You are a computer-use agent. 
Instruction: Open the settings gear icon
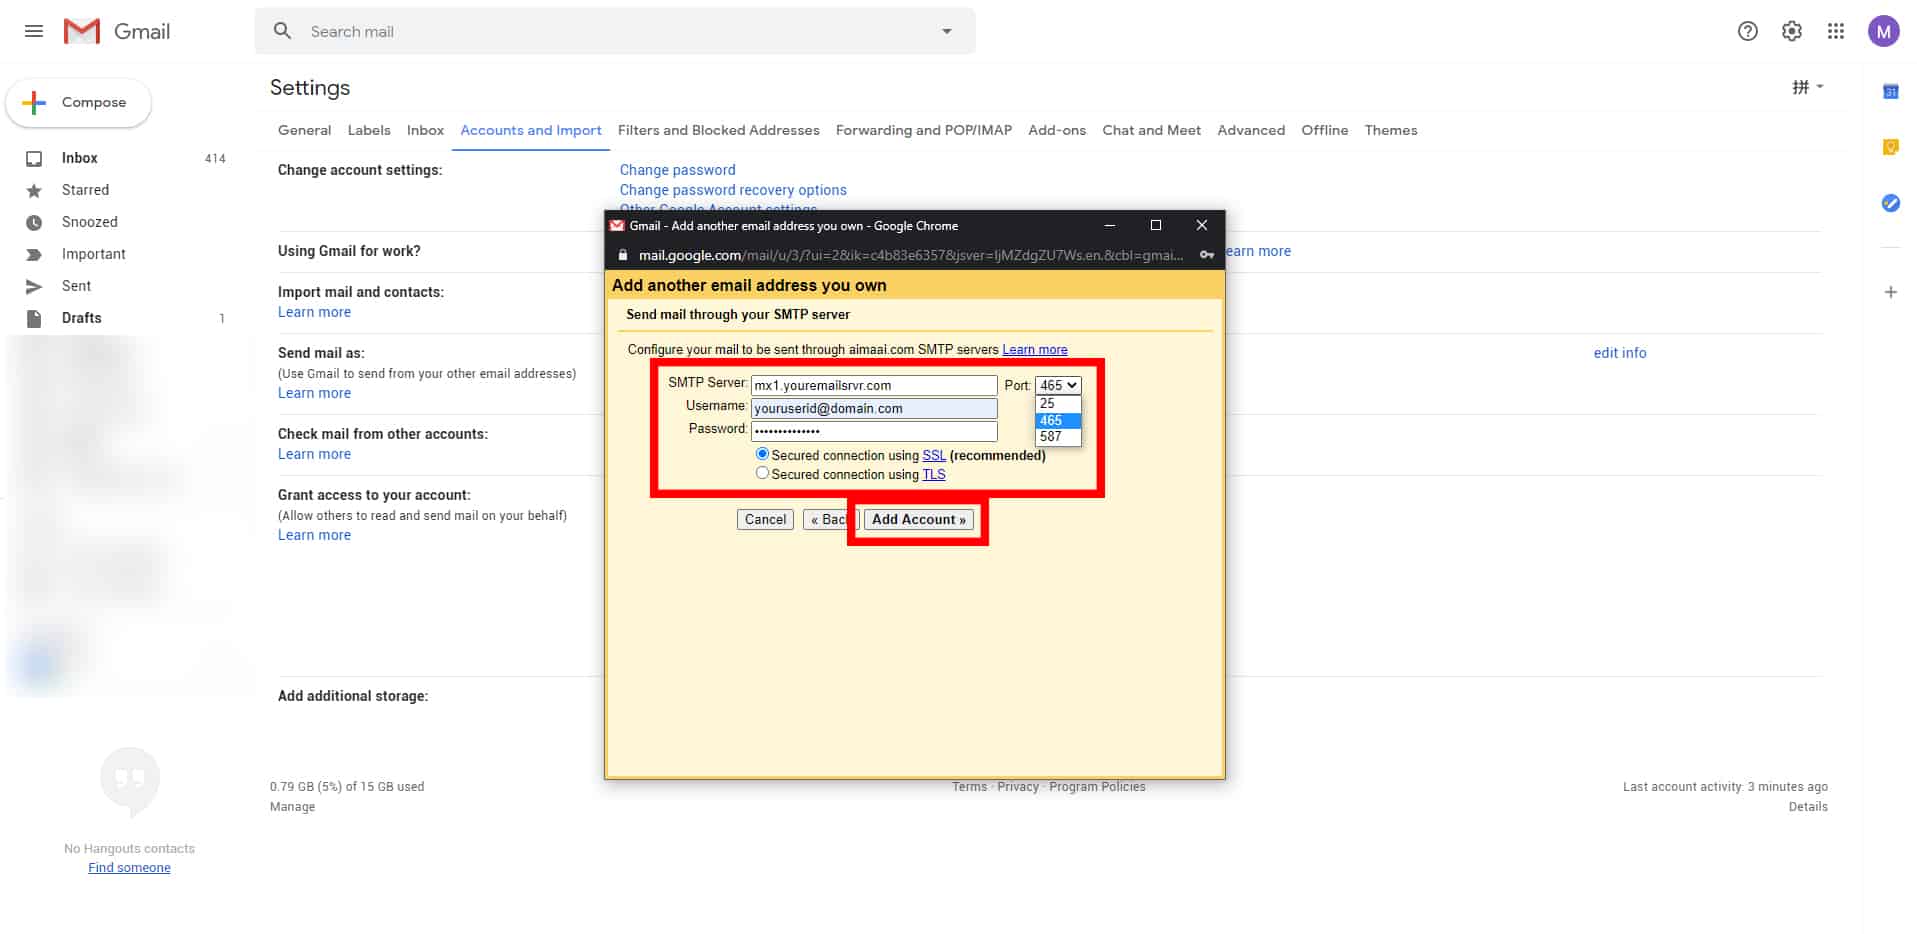pyautogui.click(x=1791, y=31)
